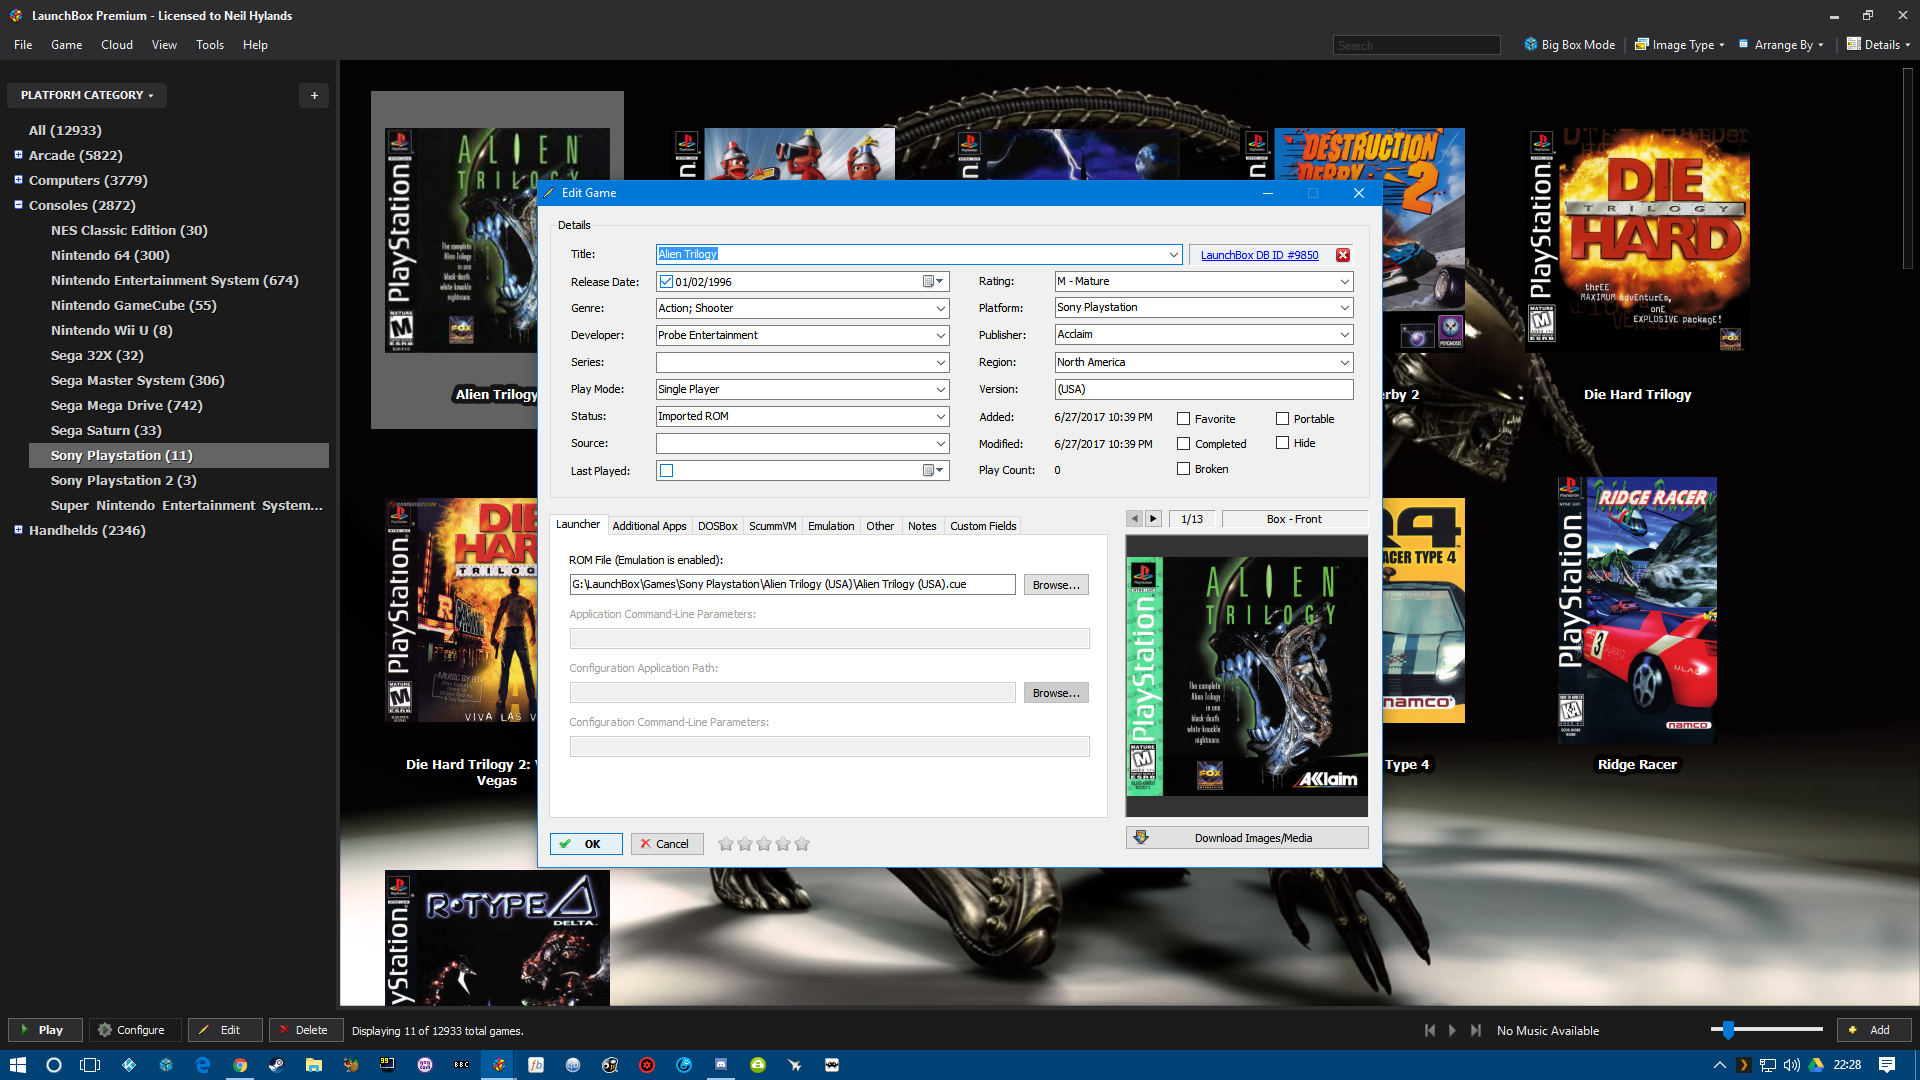Click the Delete button in bottom bar
This screenshot has height=1080, width=1920.
click(x=305, y=1030)
